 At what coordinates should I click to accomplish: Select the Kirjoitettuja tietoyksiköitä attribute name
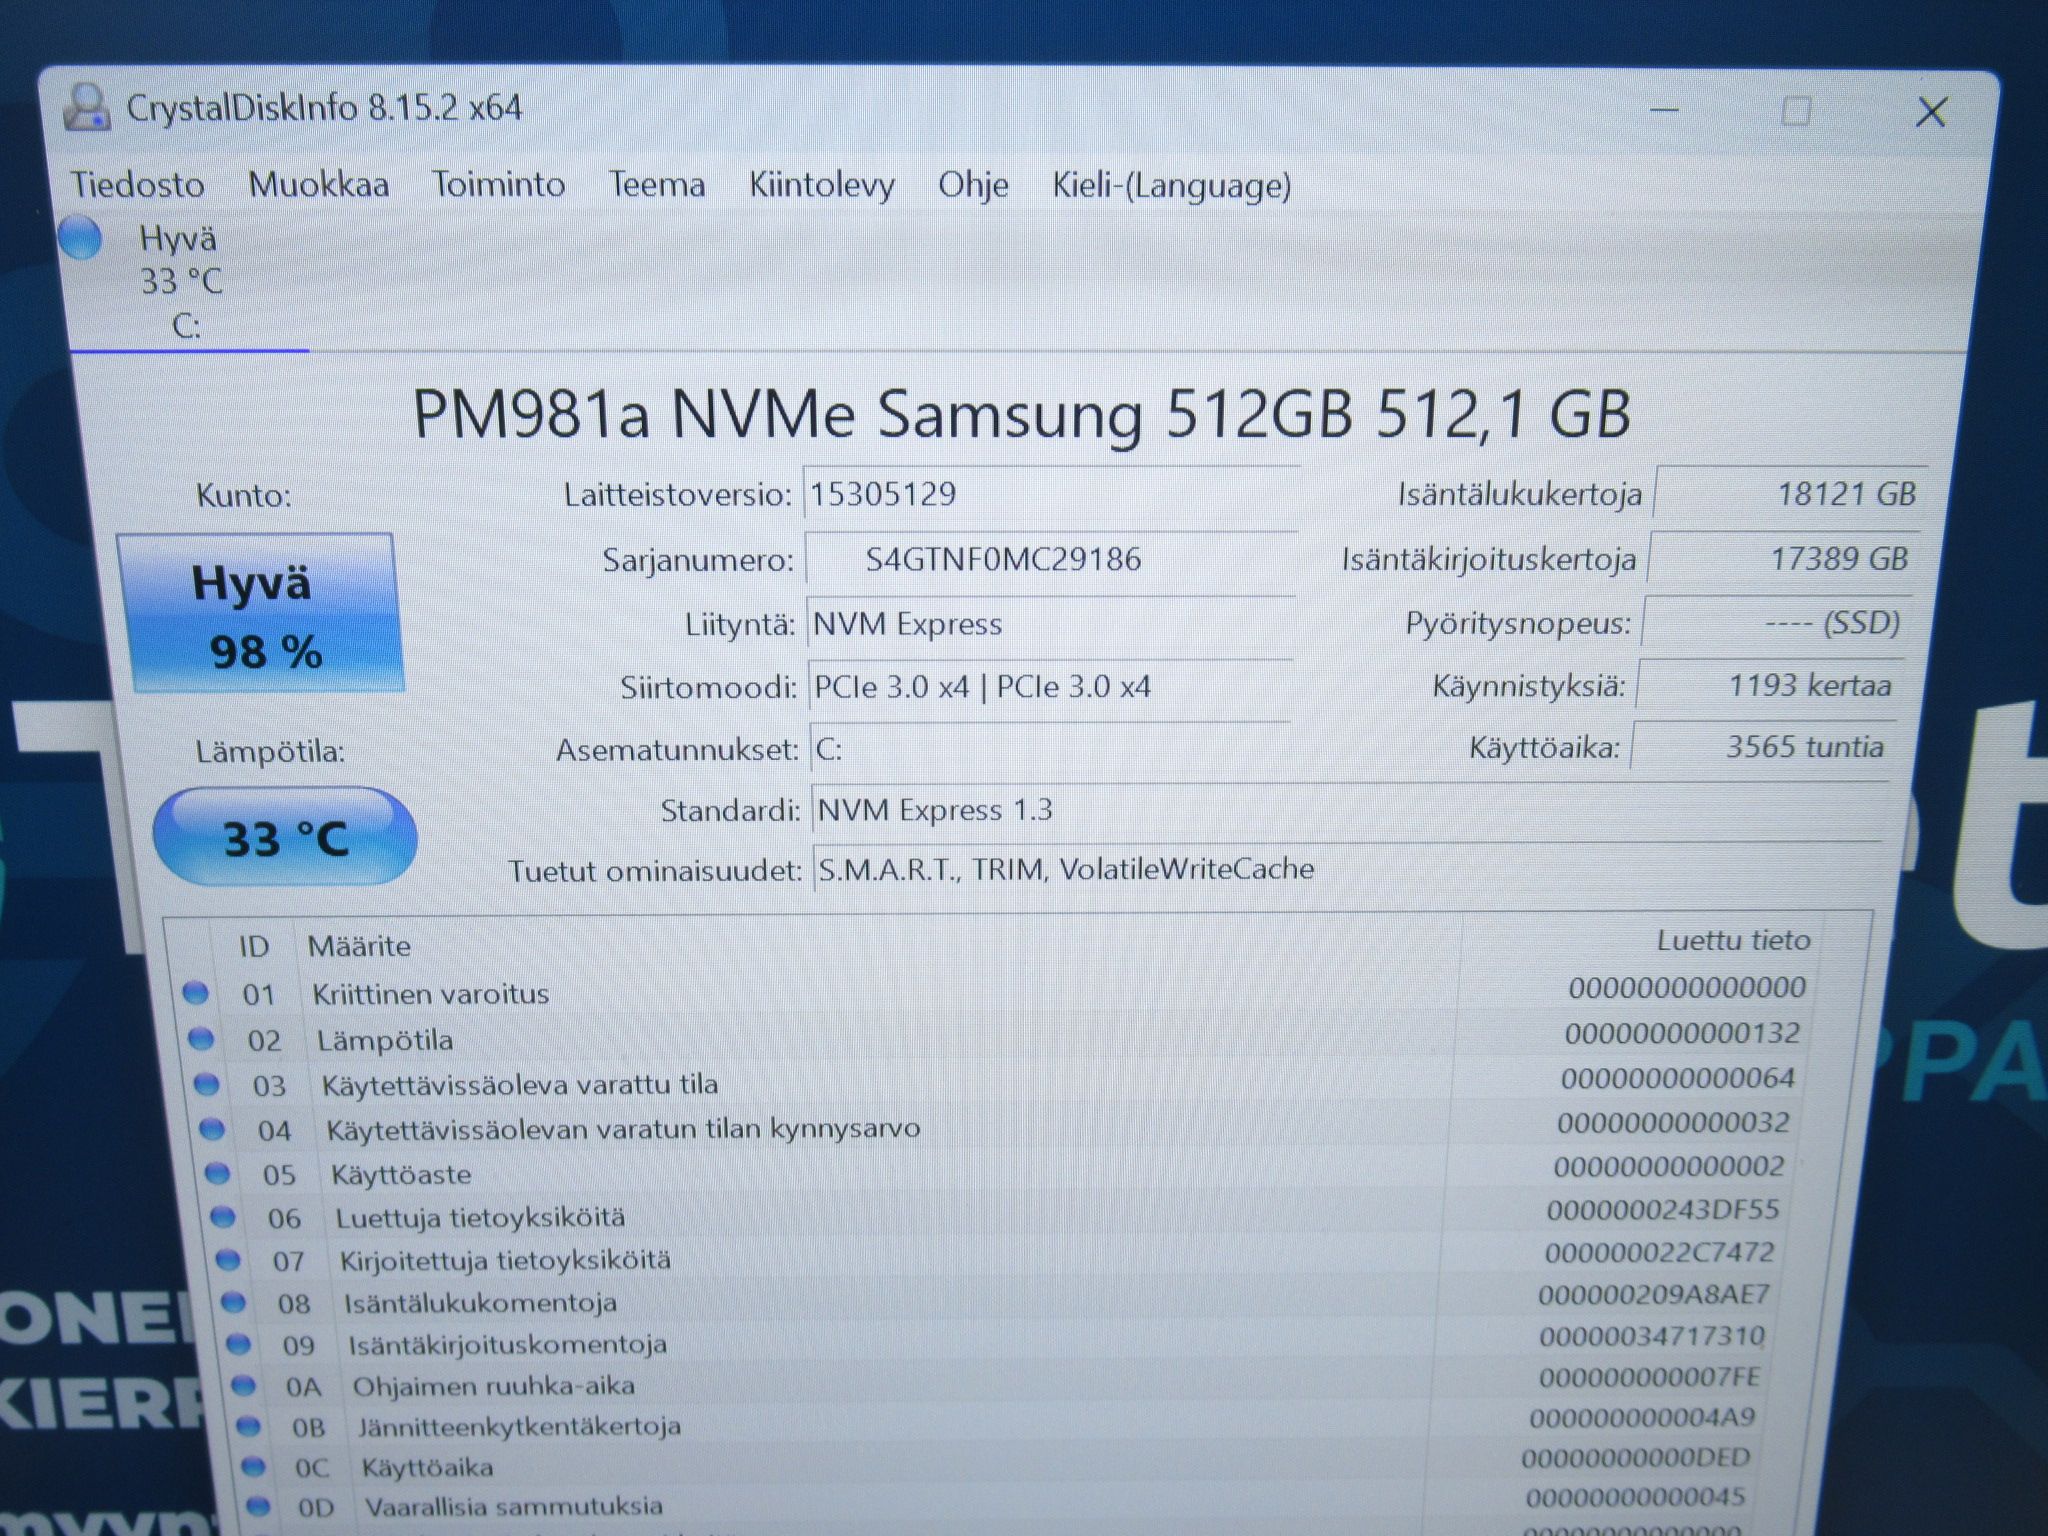click(505, 1260)
